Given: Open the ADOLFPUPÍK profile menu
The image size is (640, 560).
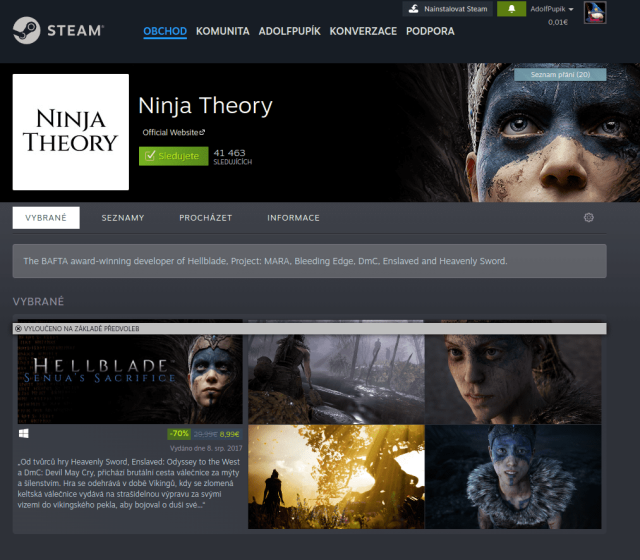Looking at the screenshot, I should point(289,31).
